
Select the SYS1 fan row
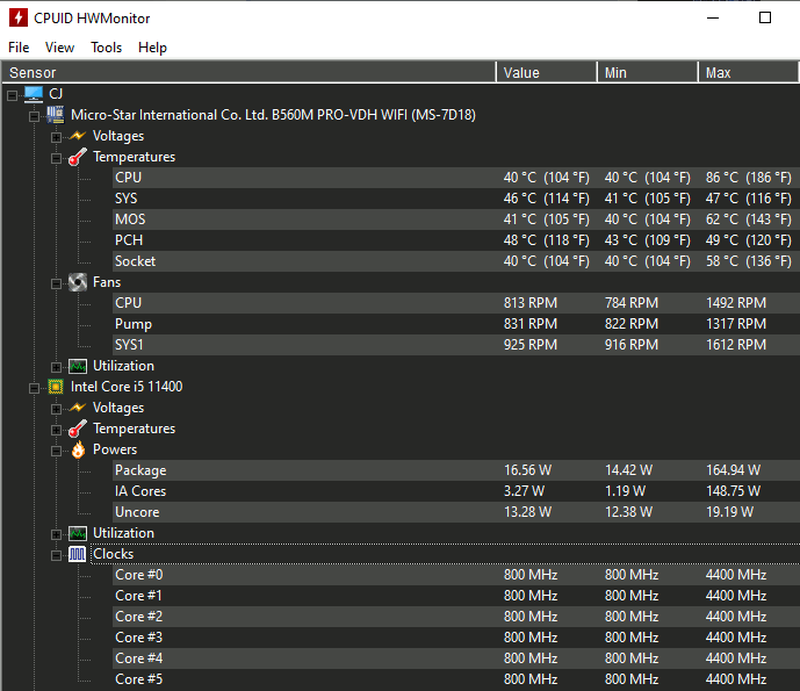coord(456,345)
